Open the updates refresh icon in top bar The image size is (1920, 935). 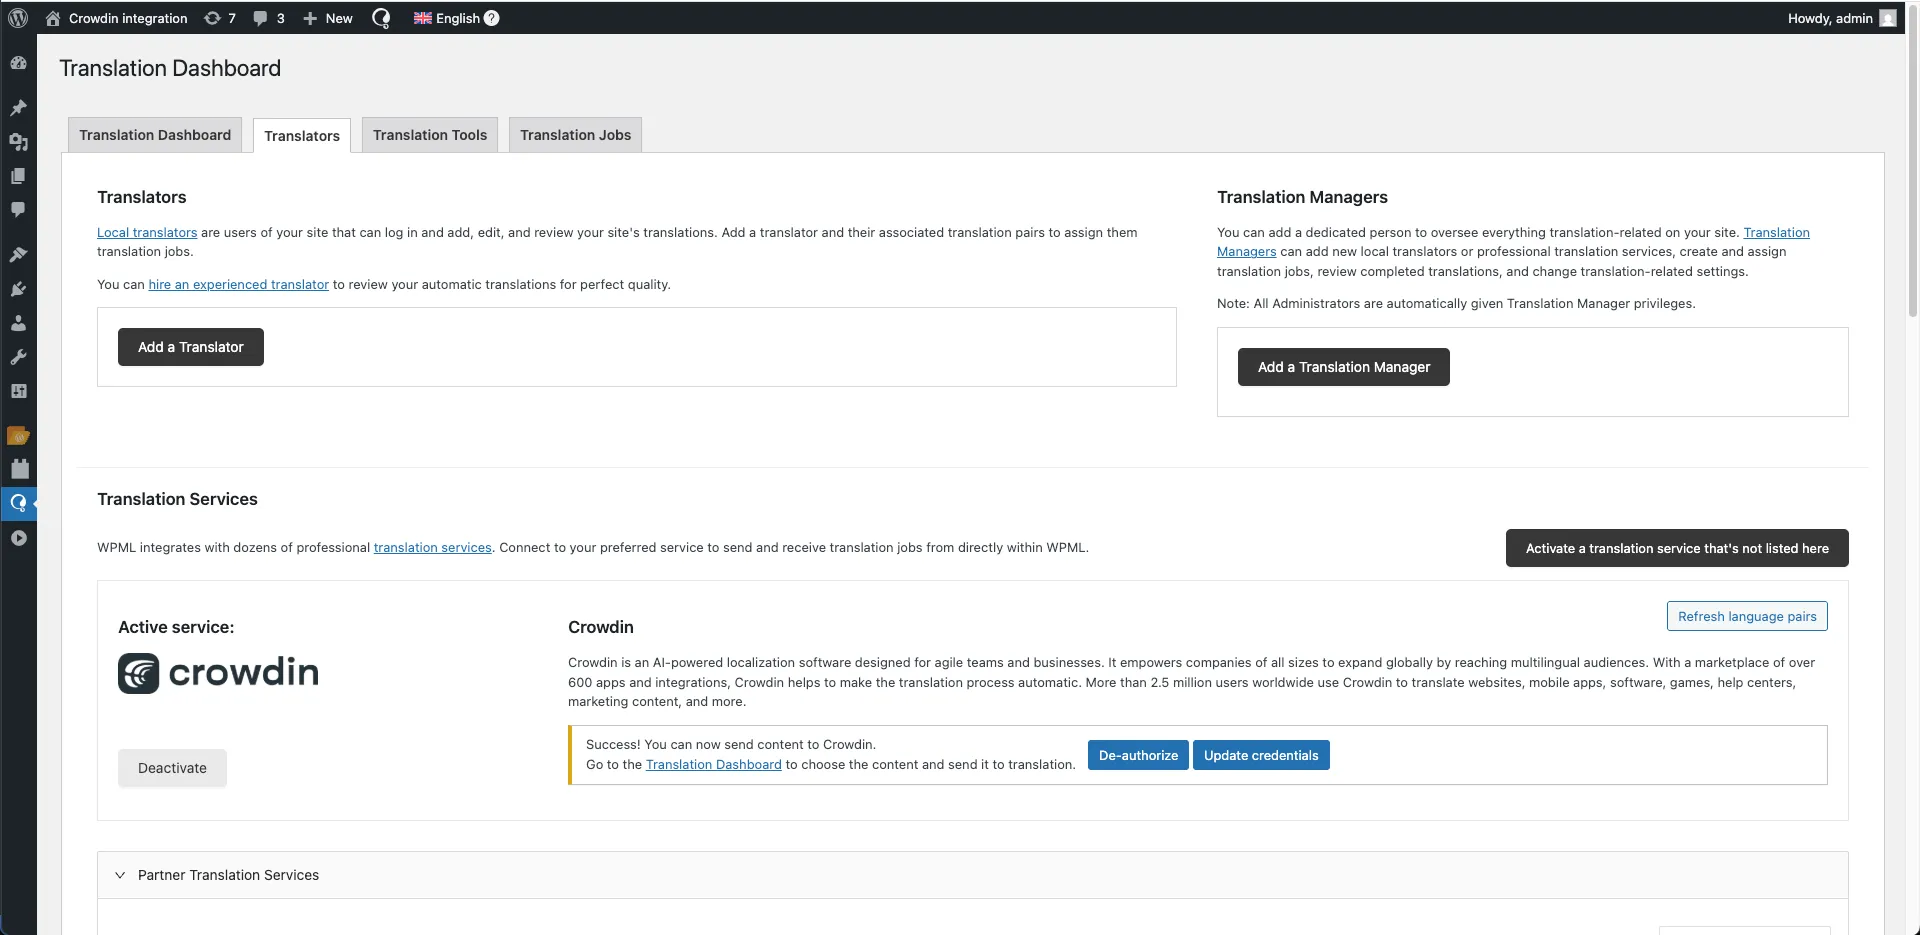[212, 18]
